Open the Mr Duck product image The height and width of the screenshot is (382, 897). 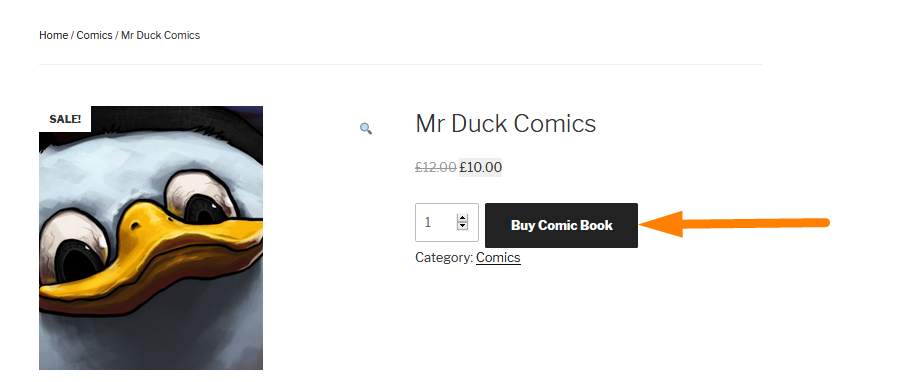coord(151,238)
